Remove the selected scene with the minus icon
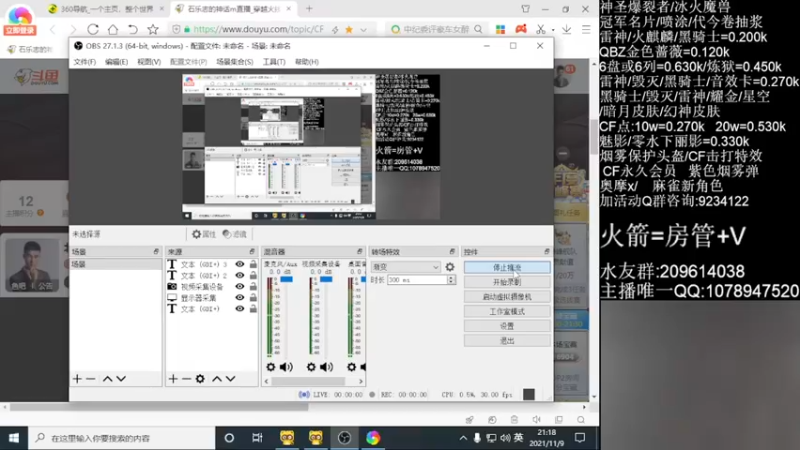800x450 pixels. [91, 379]
